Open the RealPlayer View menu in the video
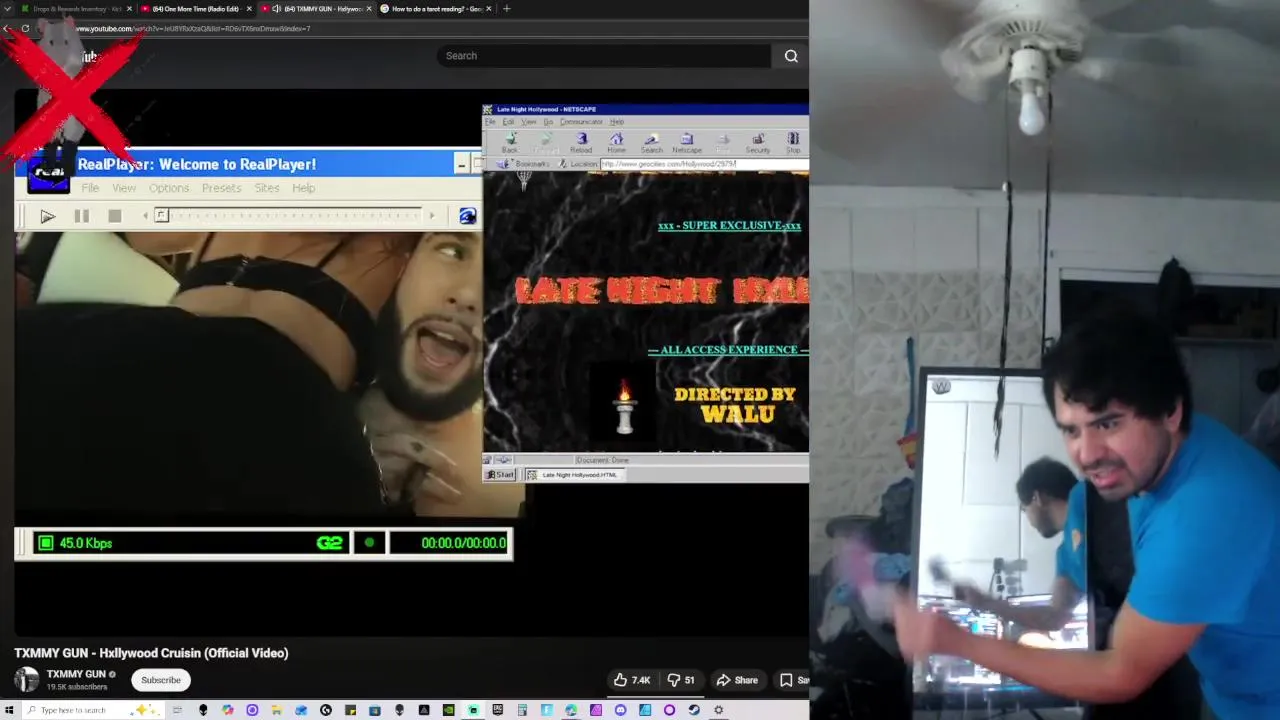 (x=124, y=188)
